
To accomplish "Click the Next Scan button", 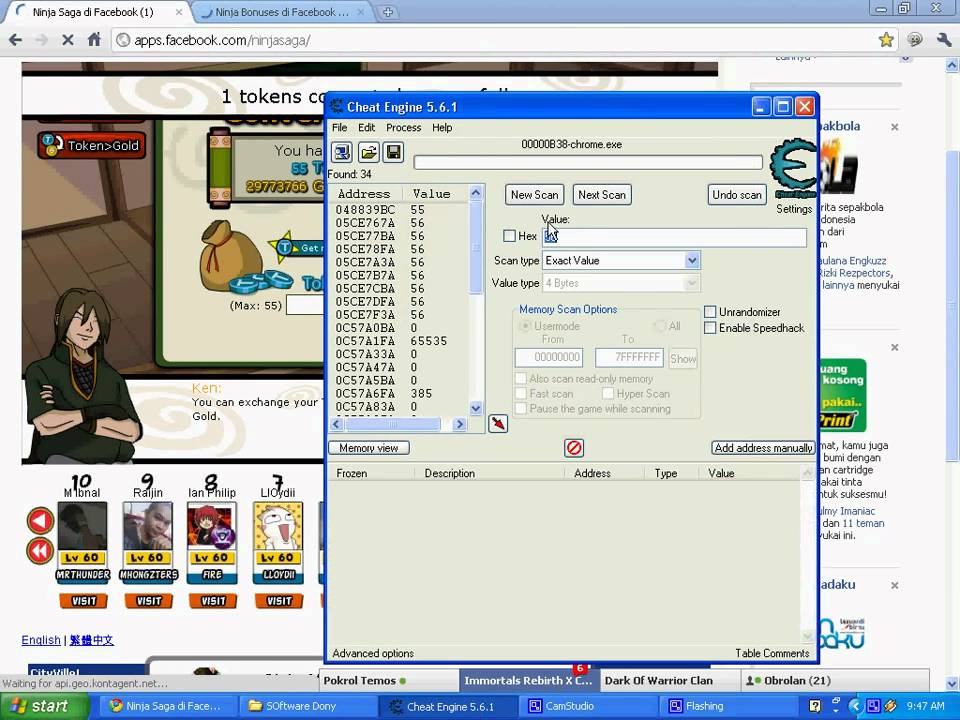I will (x=602, y=195).
